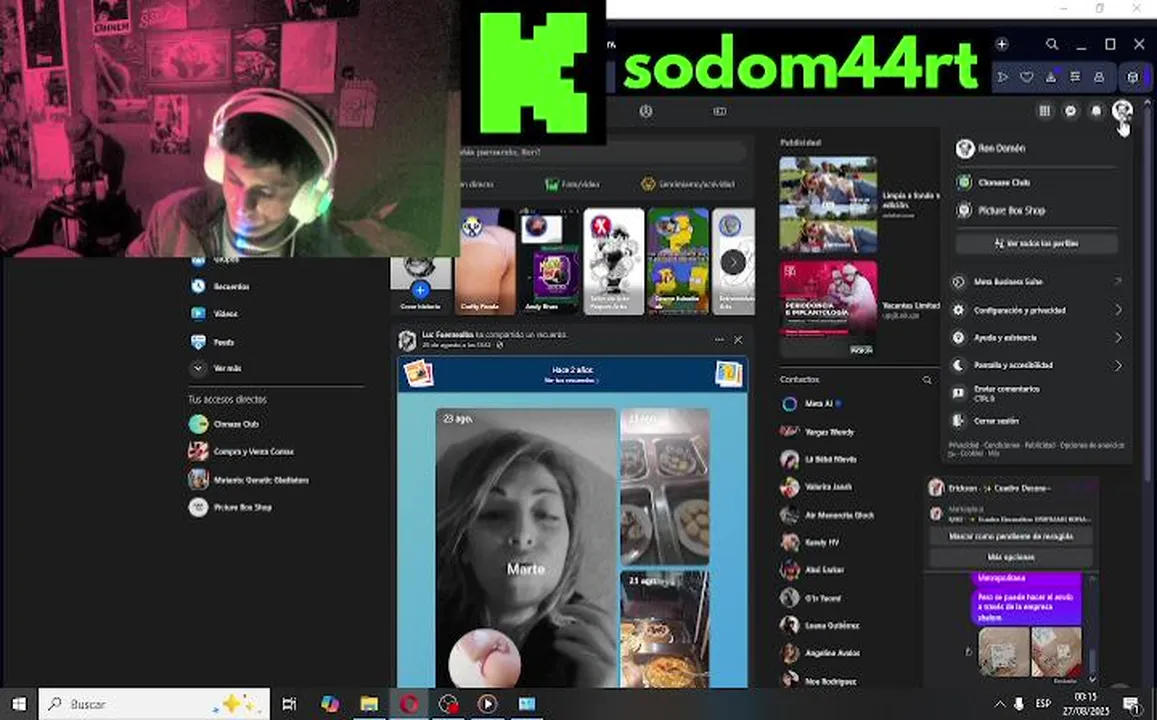Viewport: 1157px width, 720px height.
Task: Click the account profile avatar in the header
Action: click(x=1122, y=111)
